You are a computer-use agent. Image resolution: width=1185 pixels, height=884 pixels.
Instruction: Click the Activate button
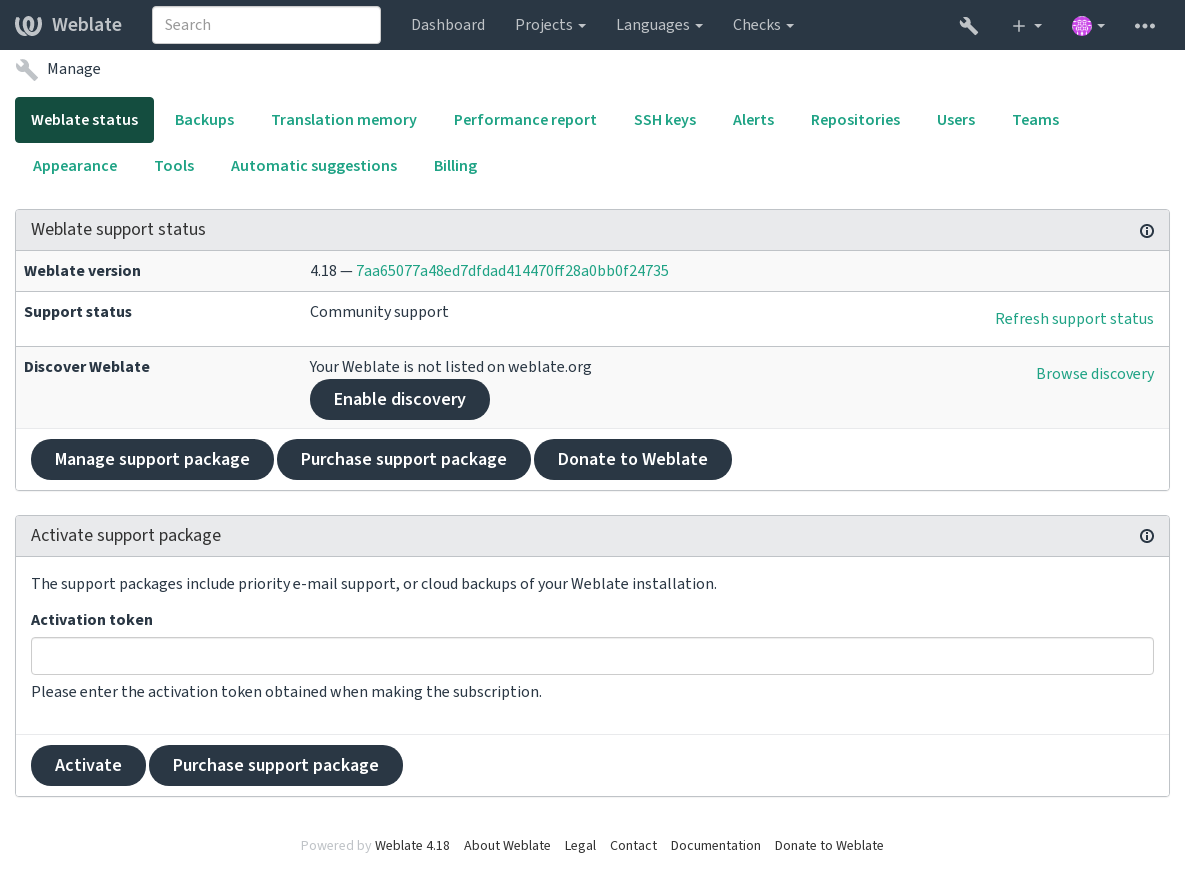coord(88,765)
